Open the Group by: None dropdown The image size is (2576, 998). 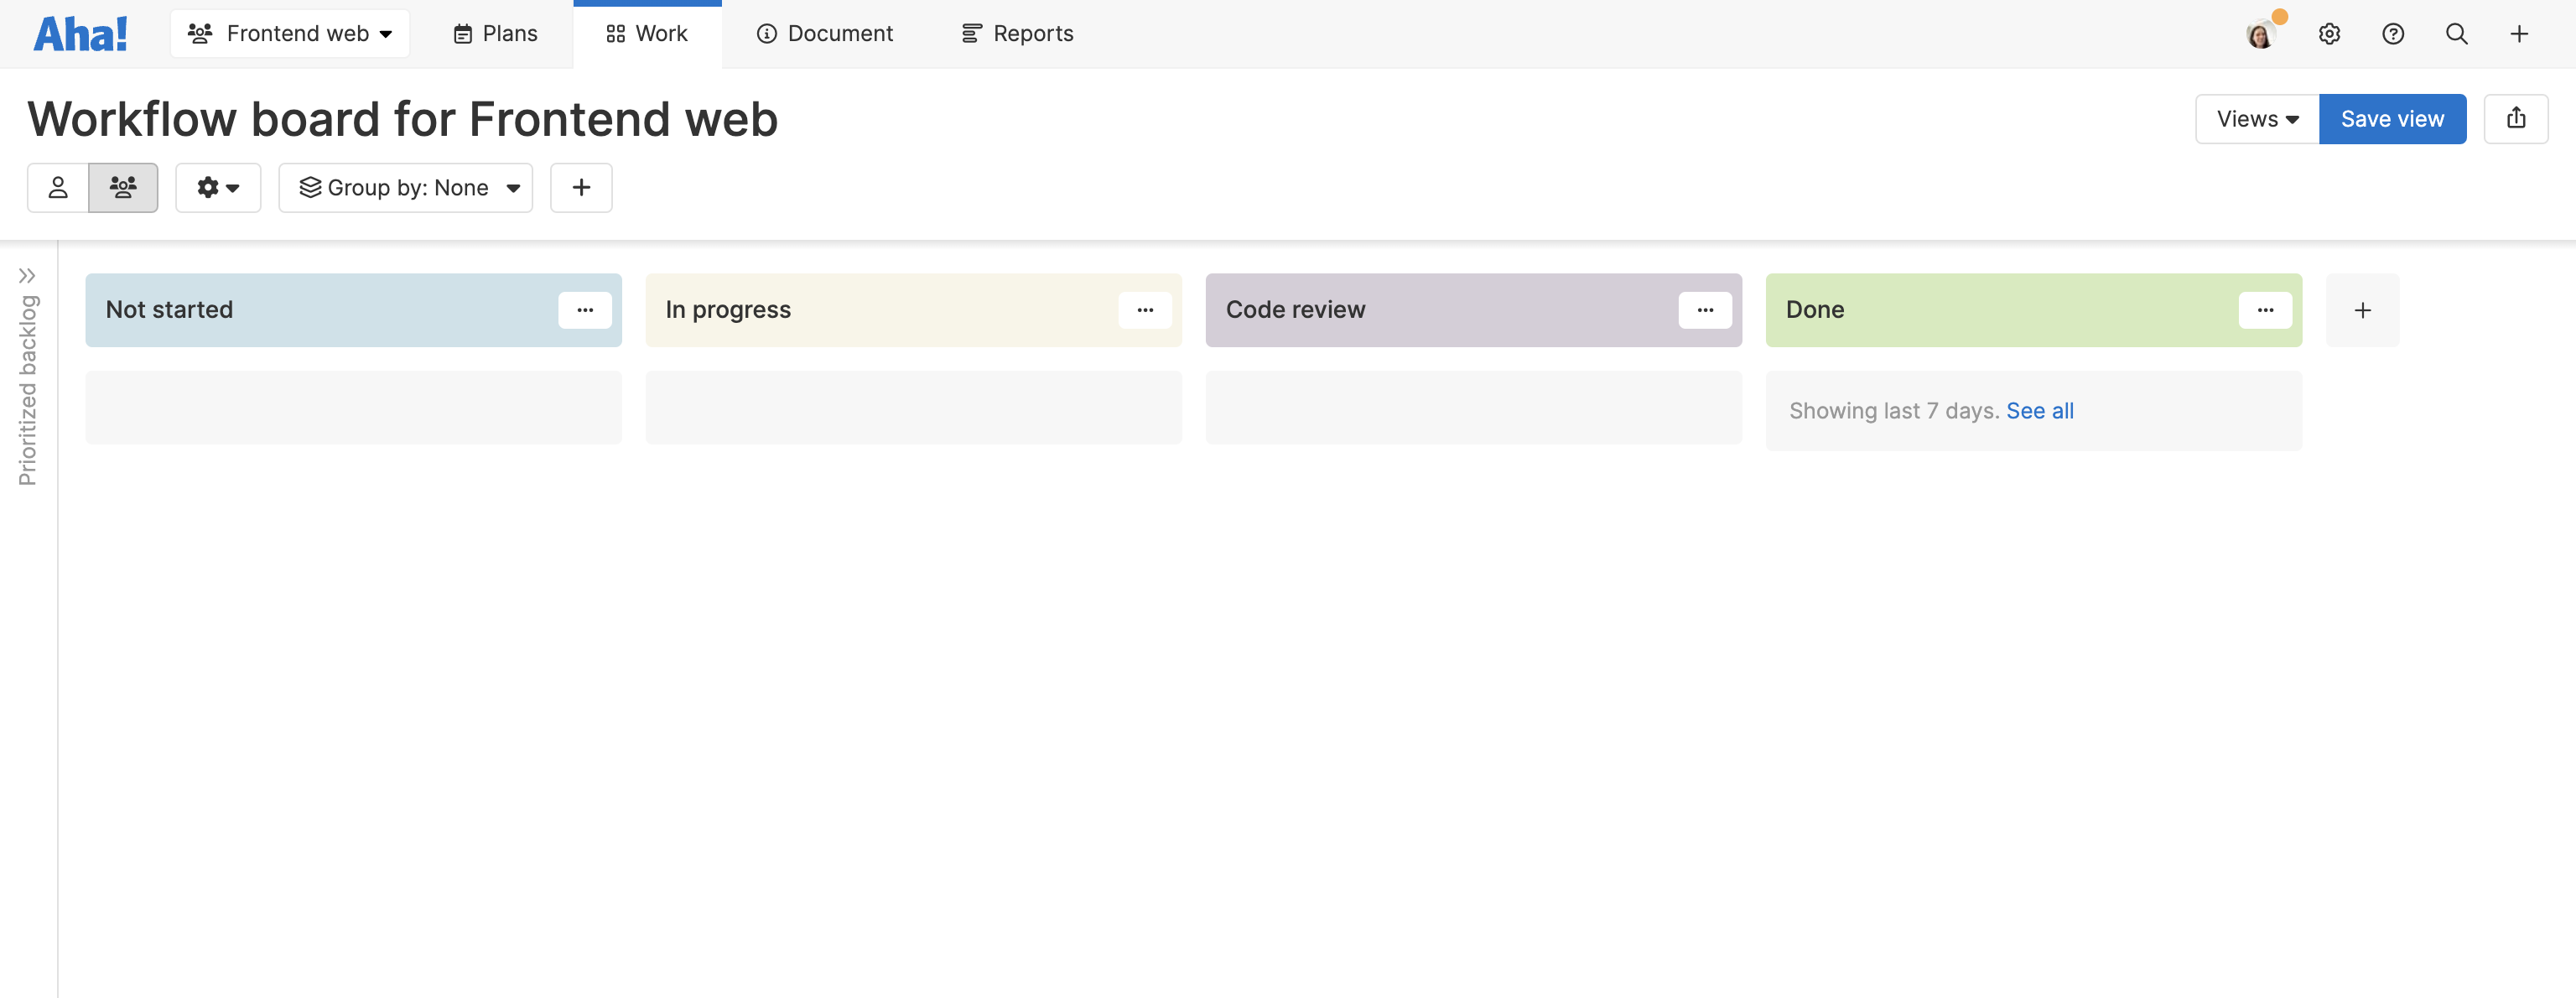pyautogui.click(x=406, y=187)
